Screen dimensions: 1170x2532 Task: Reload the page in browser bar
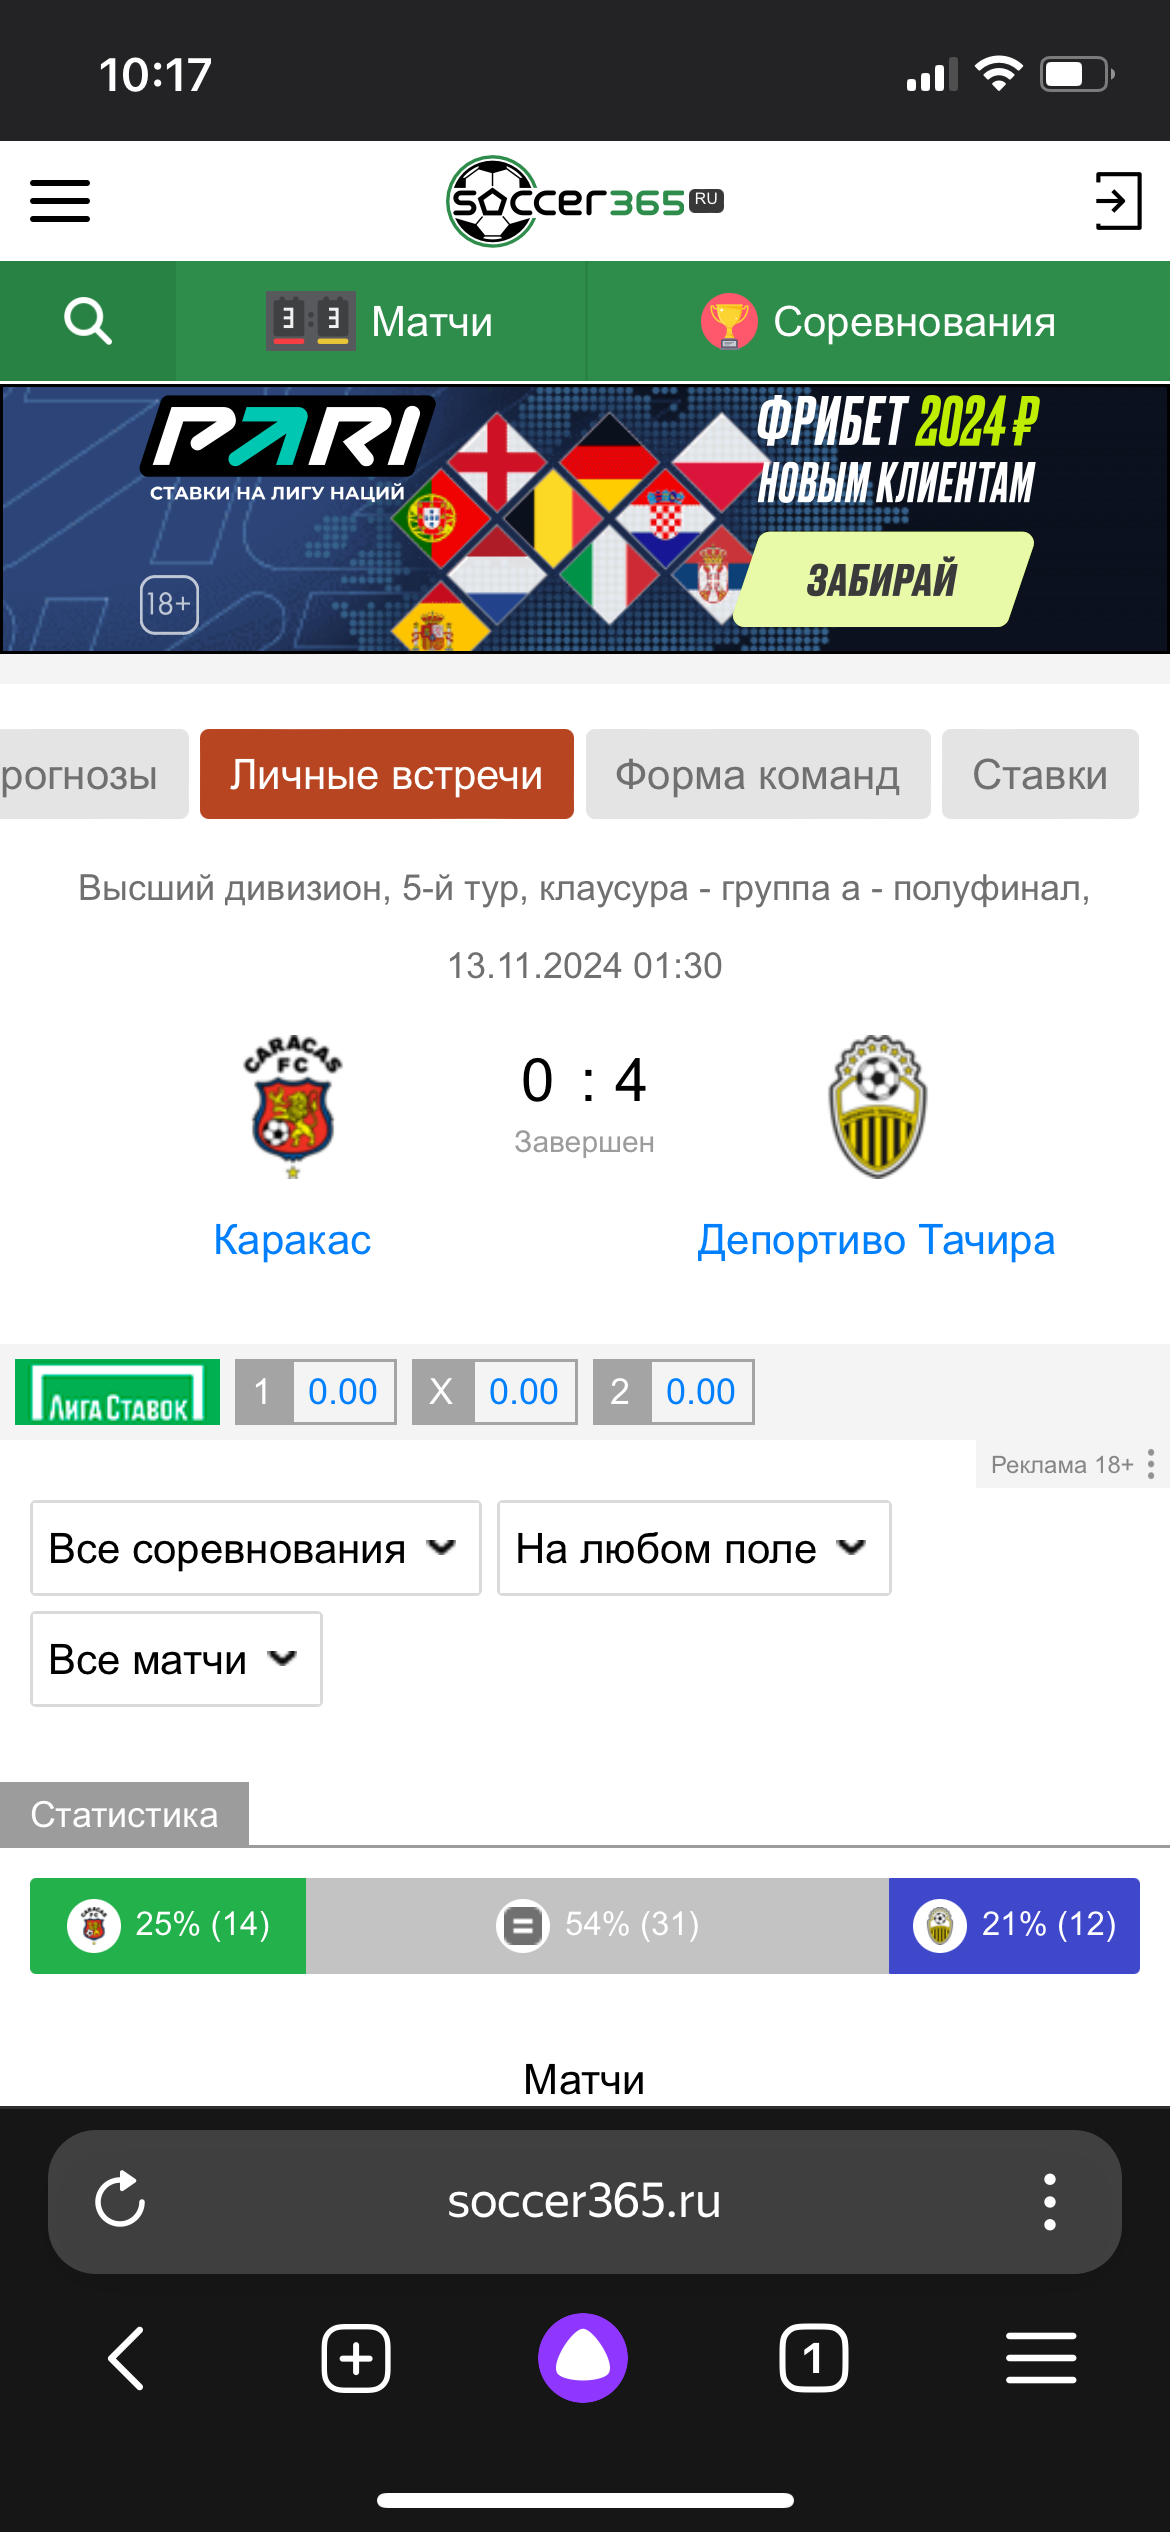120,2200
